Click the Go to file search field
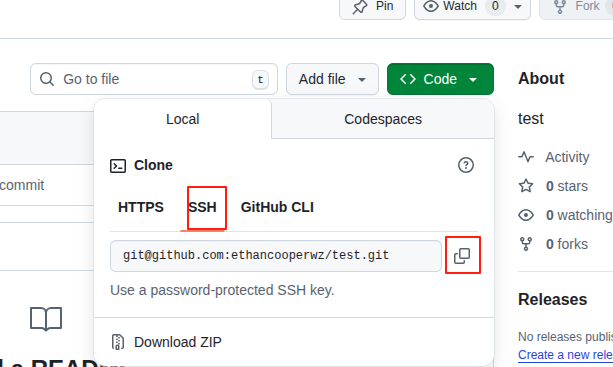613x367 pixels. tap(154, 79)
